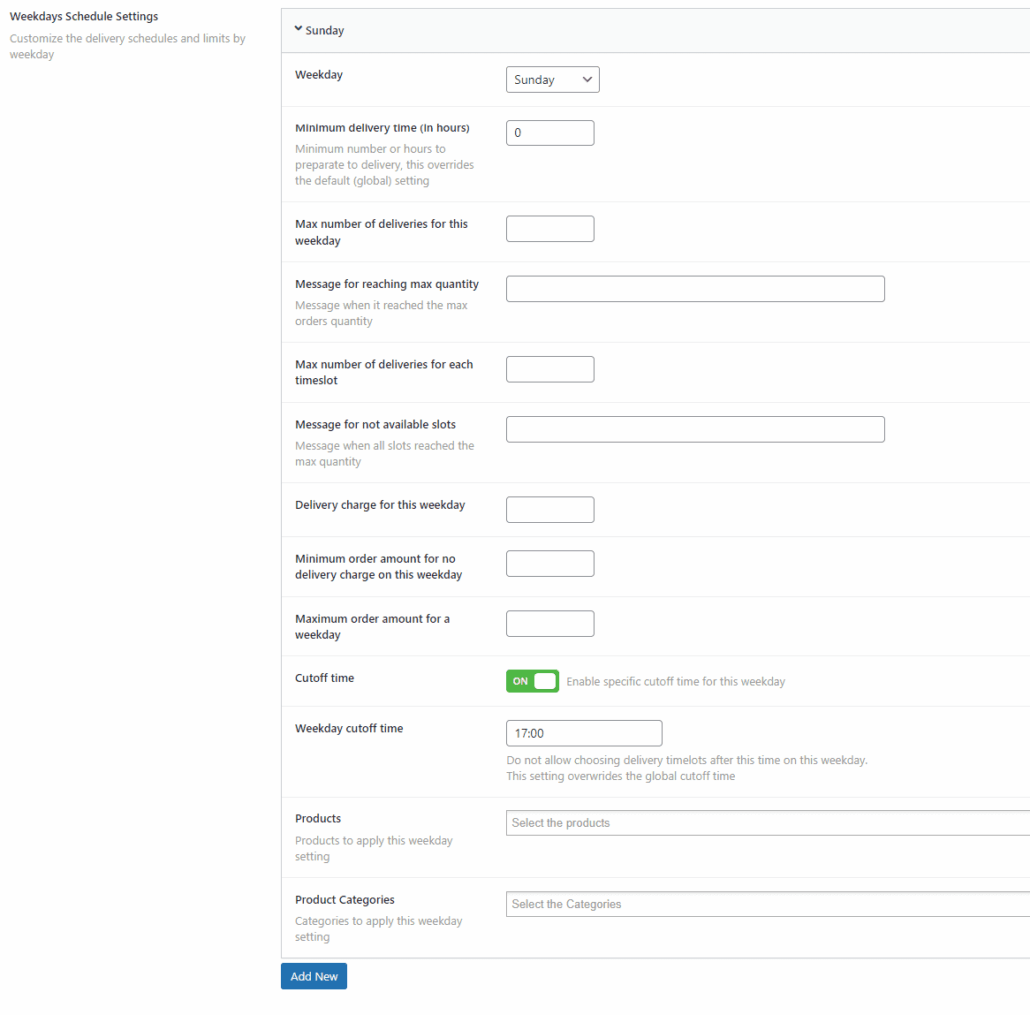Click the Product Categories label

point(344,899)
